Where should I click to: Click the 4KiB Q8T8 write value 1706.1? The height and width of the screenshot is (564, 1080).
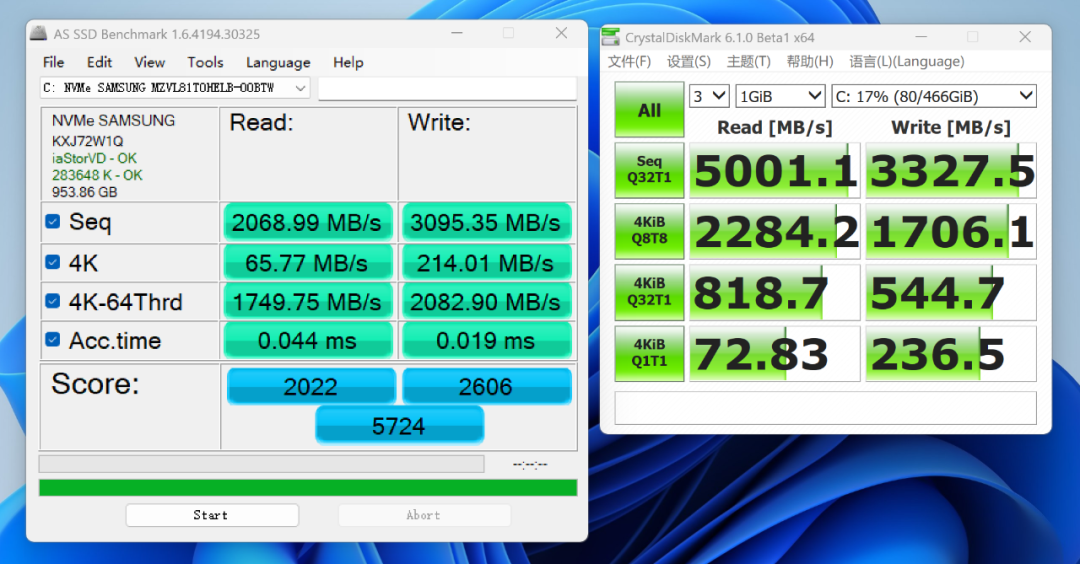951,231
